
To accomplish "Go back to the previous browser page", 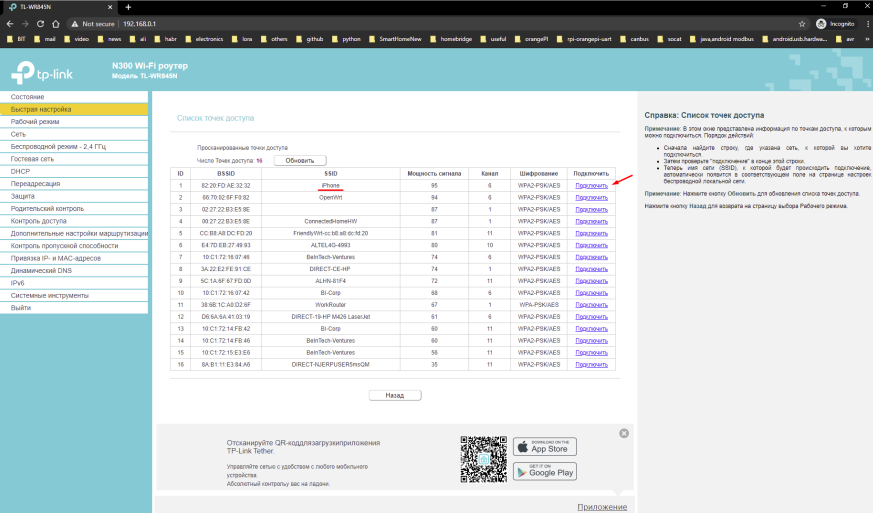I will point(9,24).
